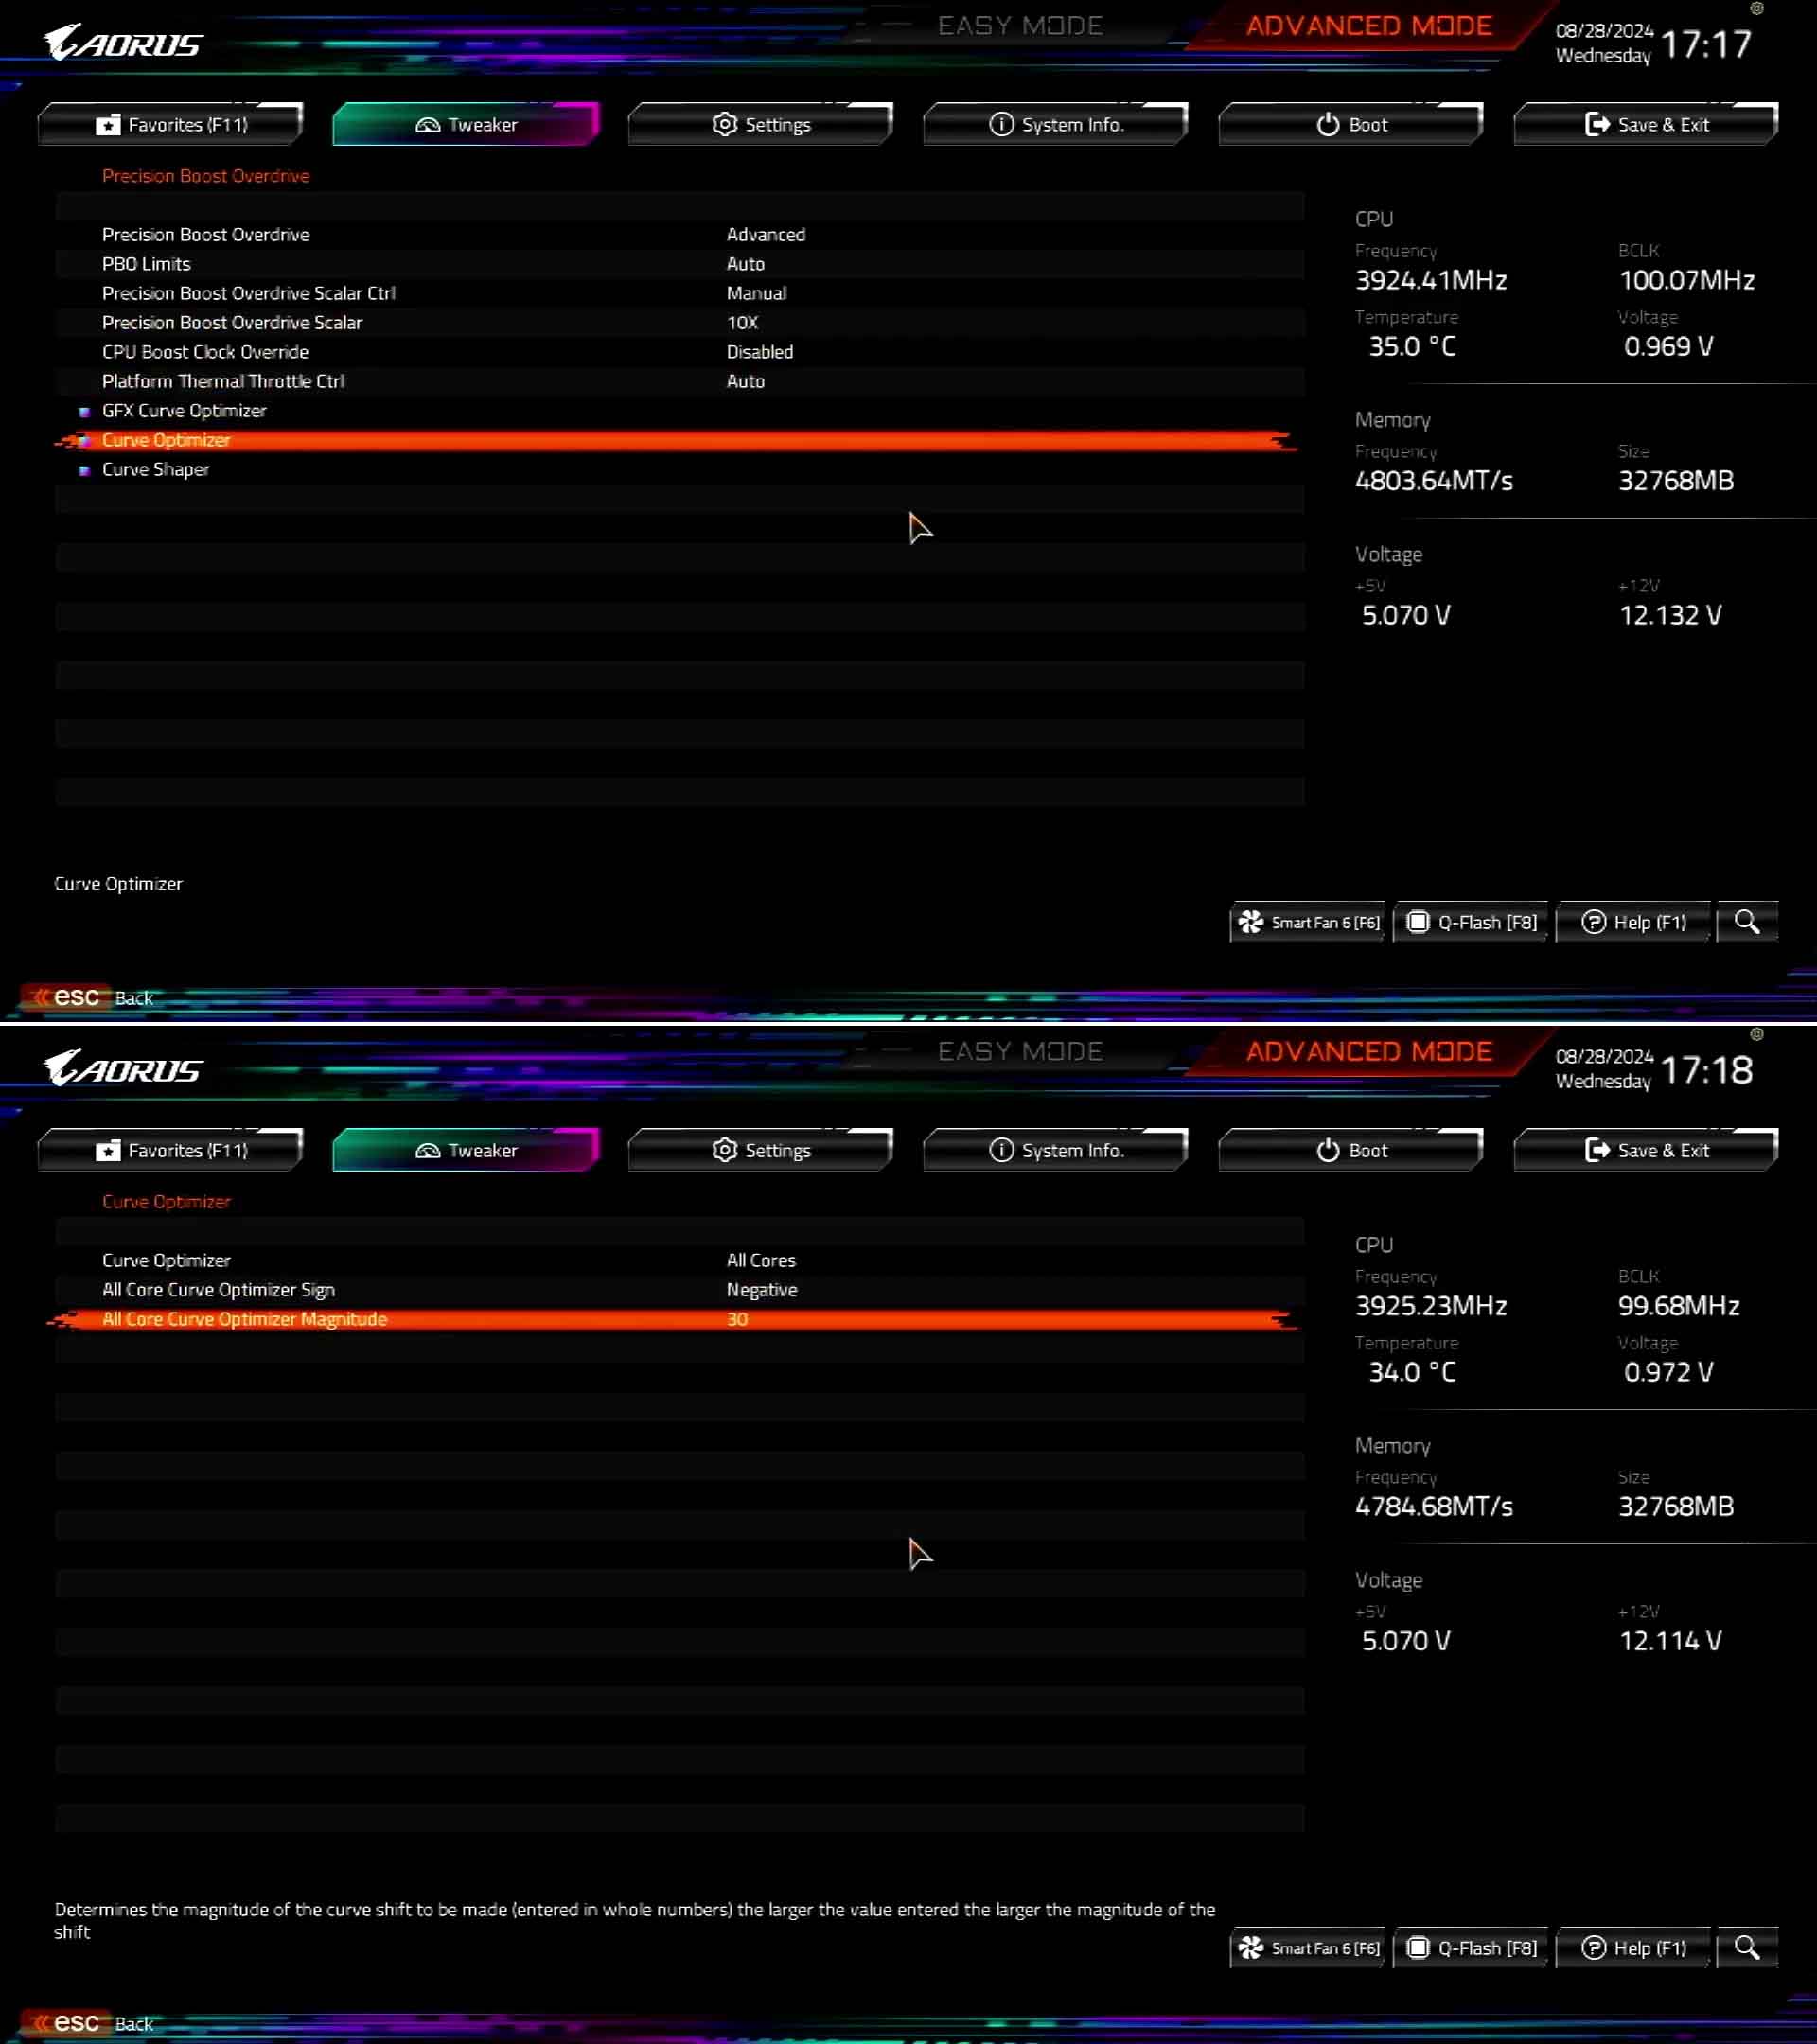Switch to Settings tab on the 17:17 screen
The height and width of the screenshot is (2044, 1817).
click(x=760, y=124)
